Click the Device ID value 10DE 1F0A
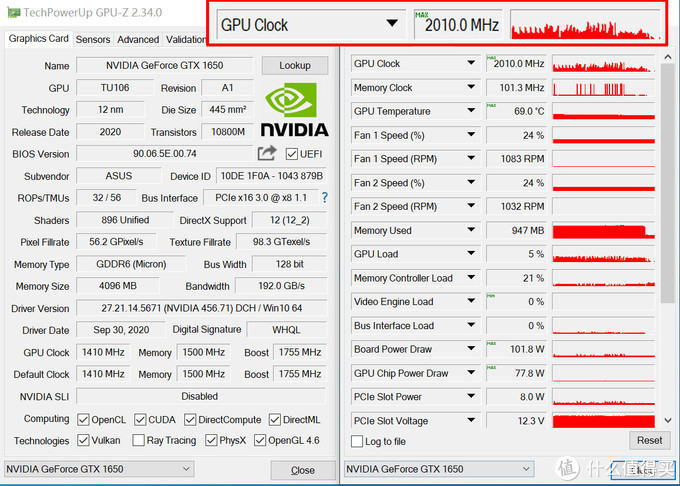This screenshot has width=680, height=486. pyautogui.click(x=271, y=176)
